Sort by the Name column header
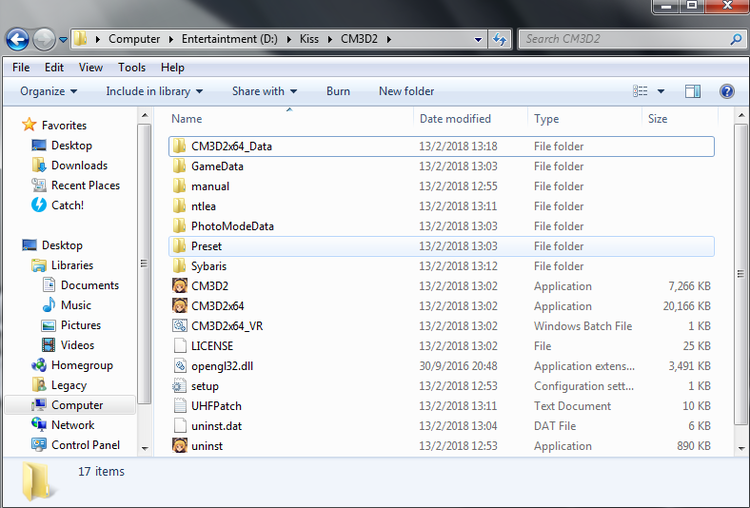The height and width of the screenshot is (508, 750). click(187, 119)
